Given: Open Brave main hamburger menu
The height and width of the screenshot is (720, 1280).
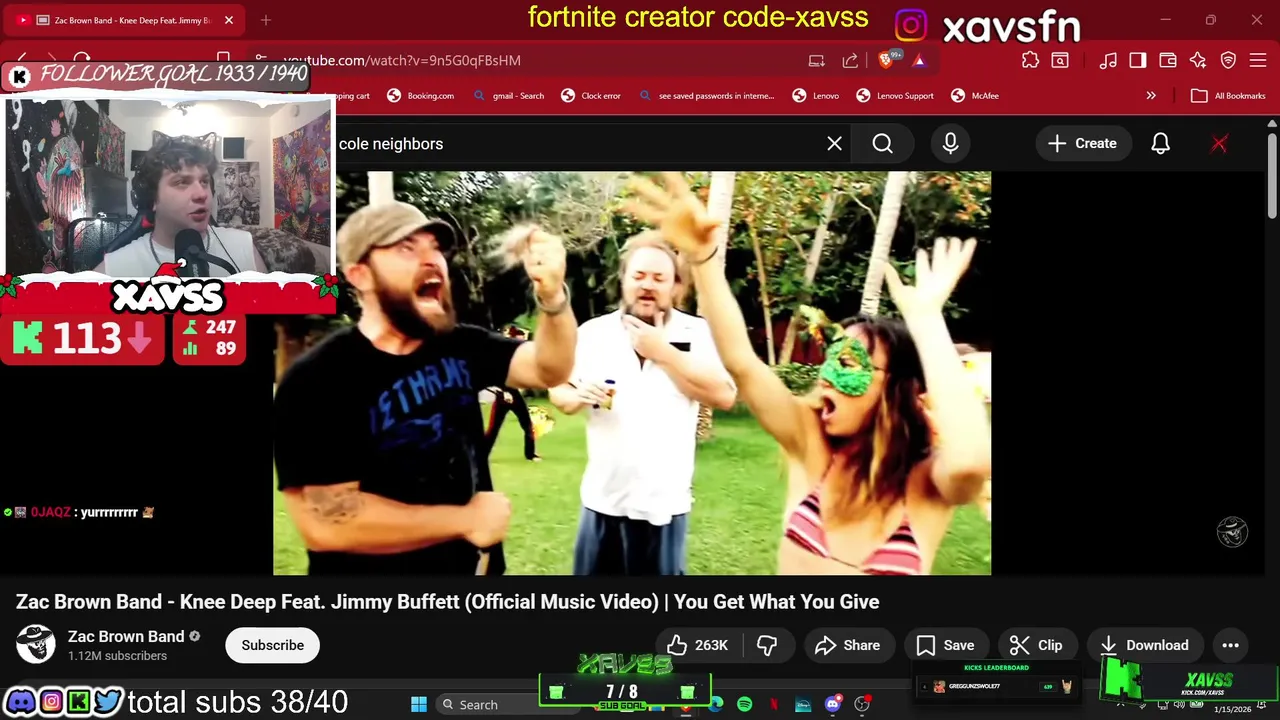Looking at the screenshot, I should [1259, 60].
